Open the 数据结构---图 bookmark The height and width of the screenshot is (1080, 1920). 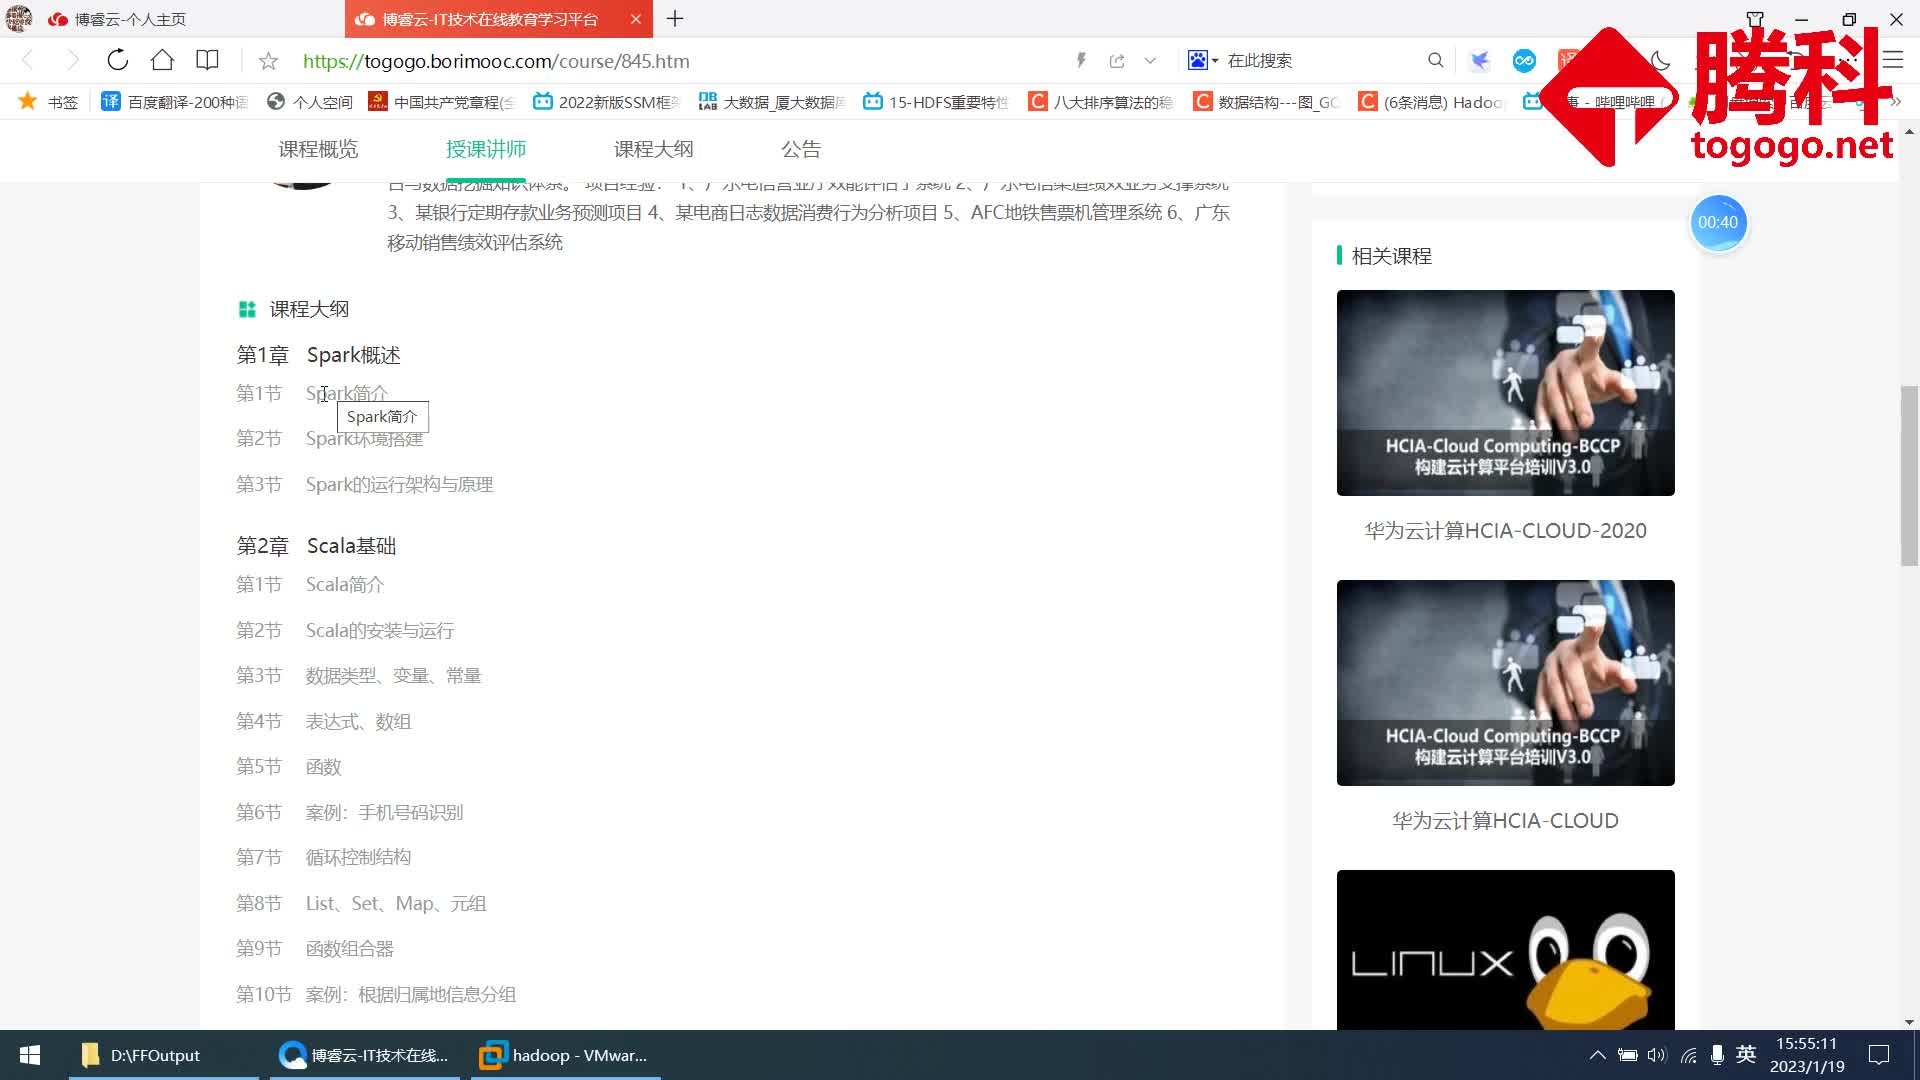coord(1266,102)
